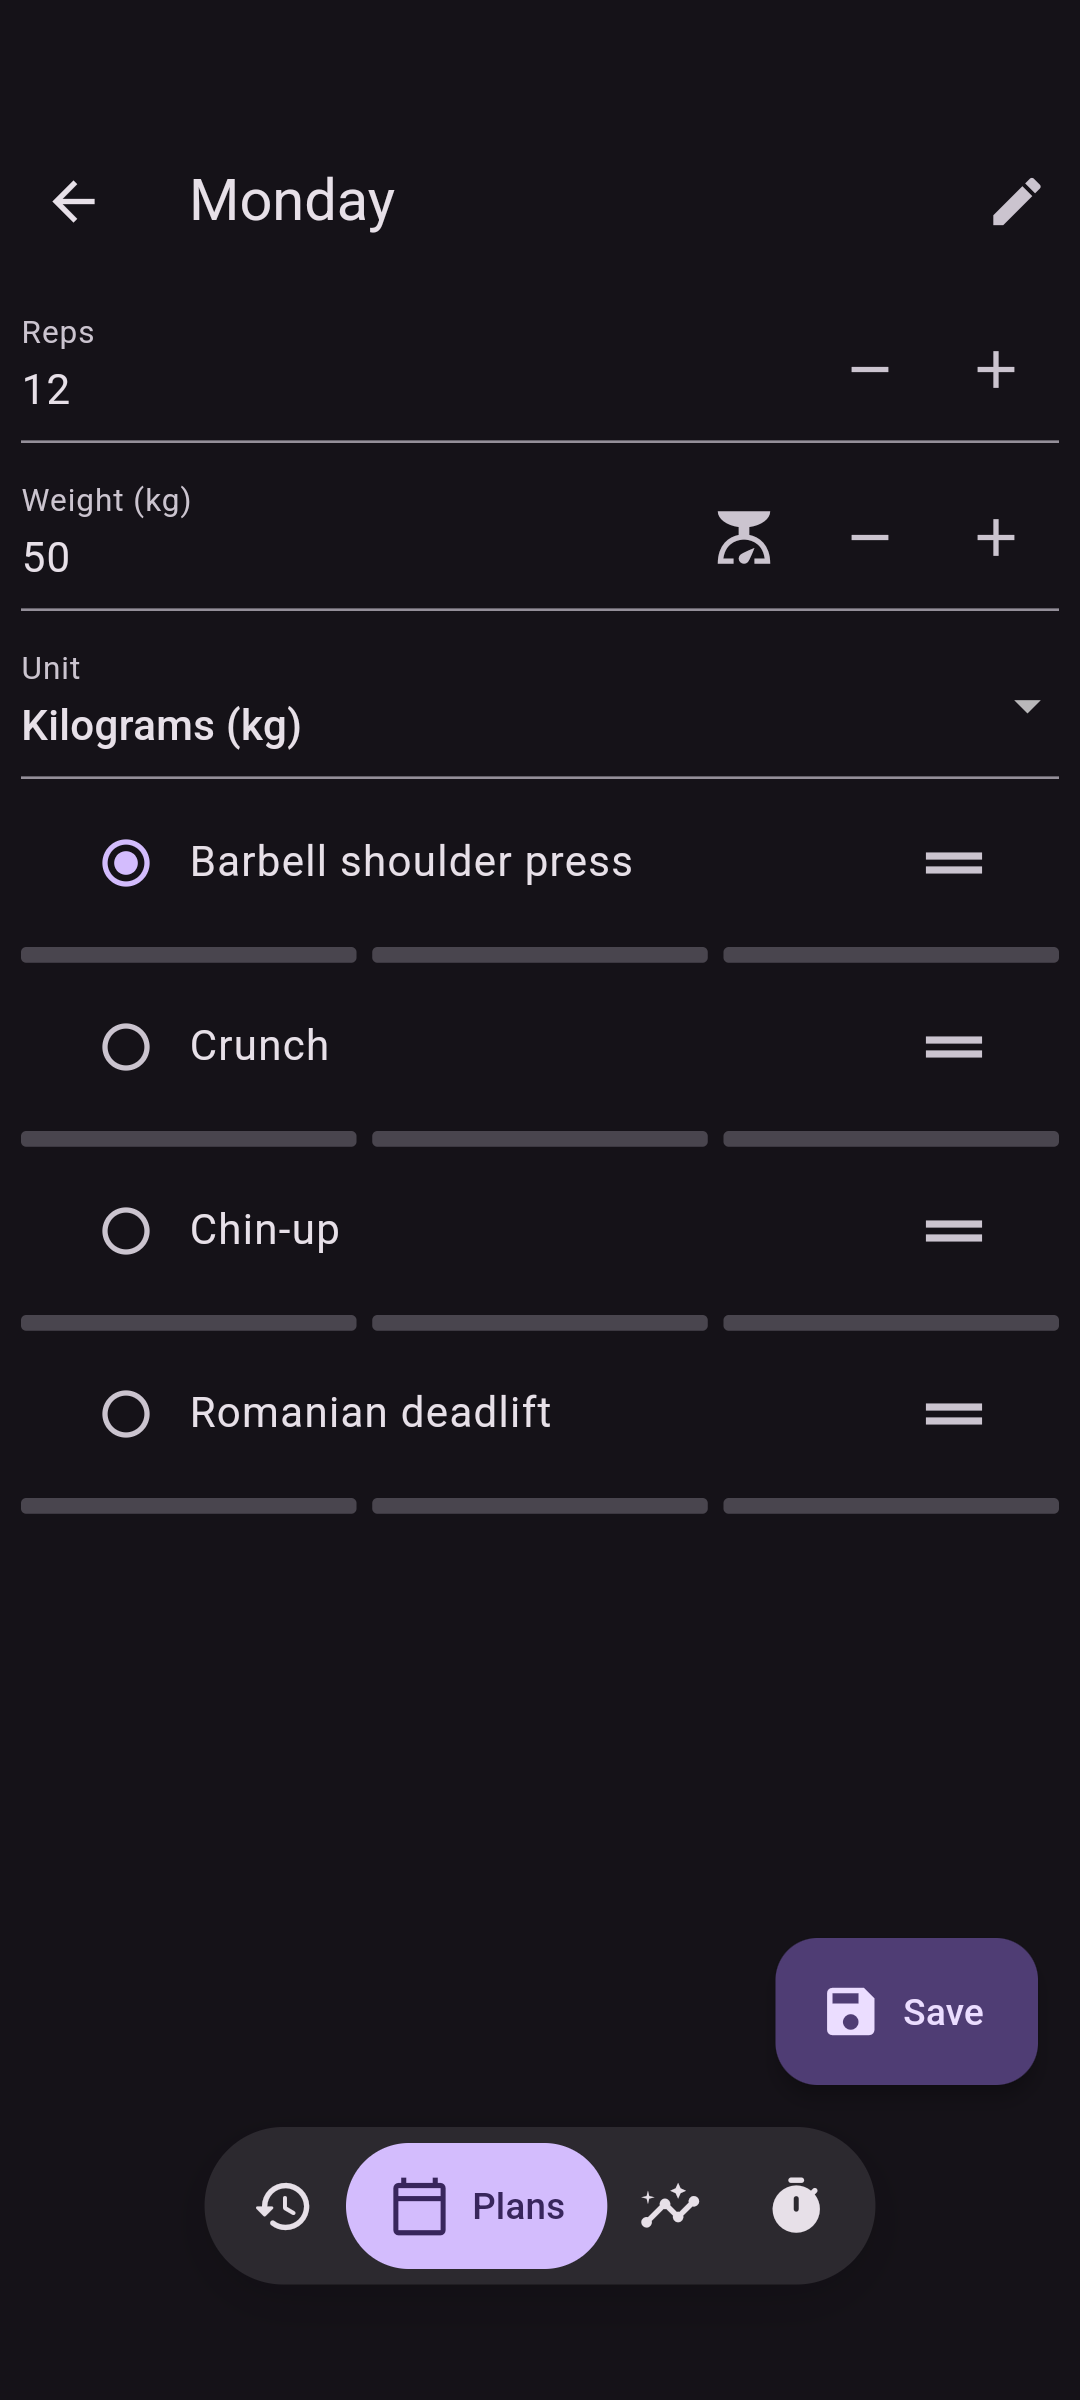The width and height of the screenshot is (1080, 2400).
Task: Select the Crunch radio button
Action: pos(126,1047)
